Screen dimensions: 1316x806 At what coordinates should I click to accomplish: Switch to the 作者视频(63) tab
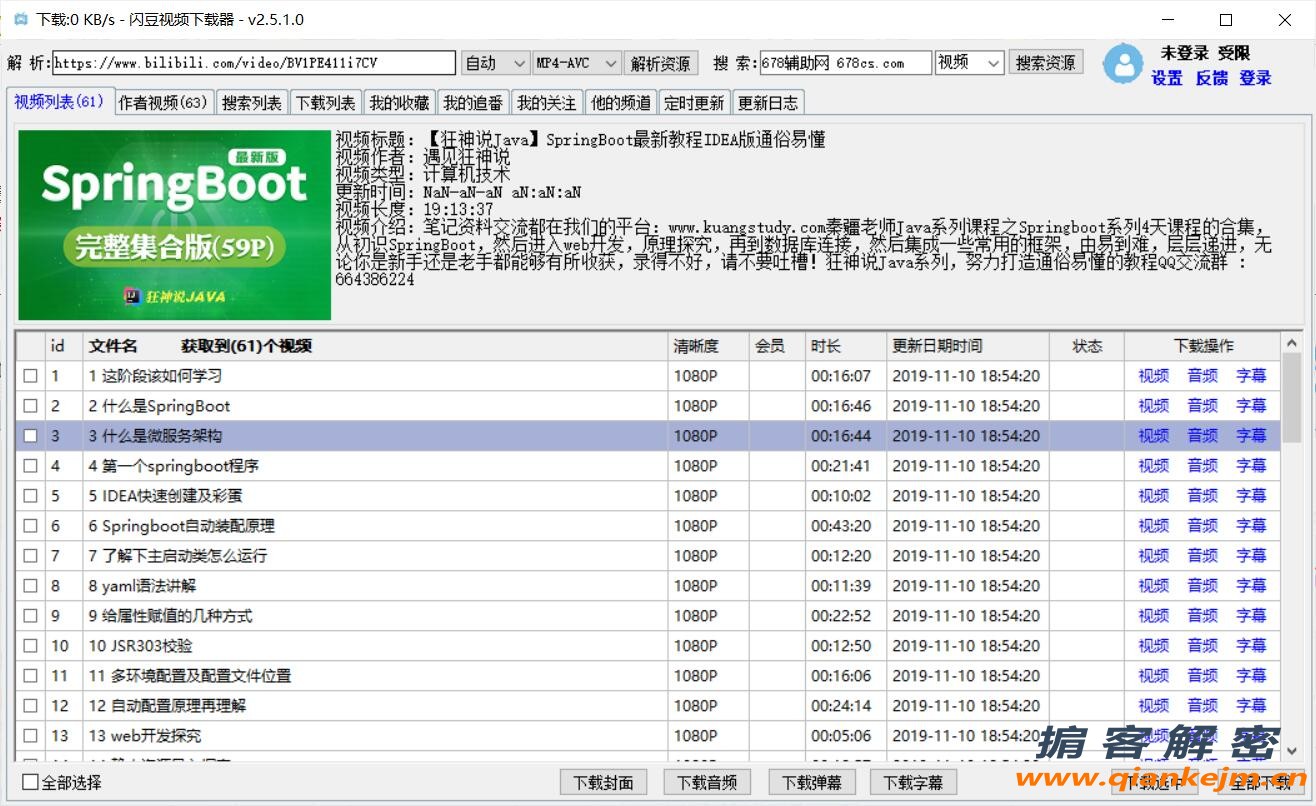click(162, 103)
